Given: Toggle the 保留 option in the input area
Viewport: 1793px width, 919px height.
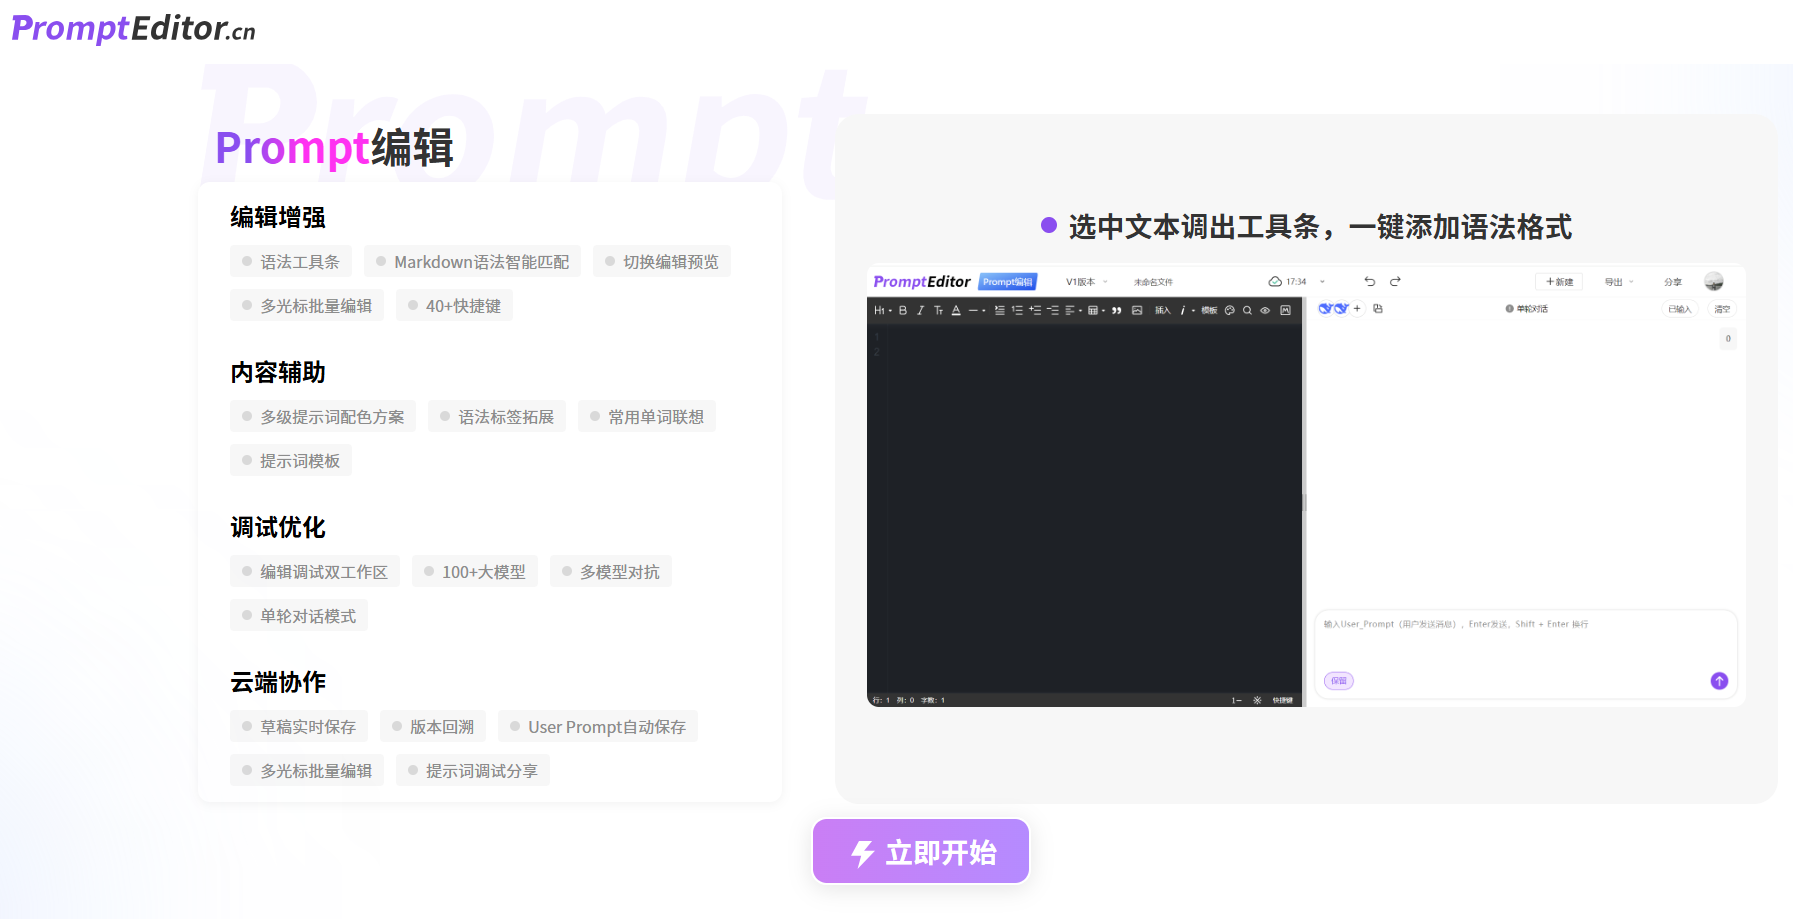Looking at the screenshot, I should 1338,681.
